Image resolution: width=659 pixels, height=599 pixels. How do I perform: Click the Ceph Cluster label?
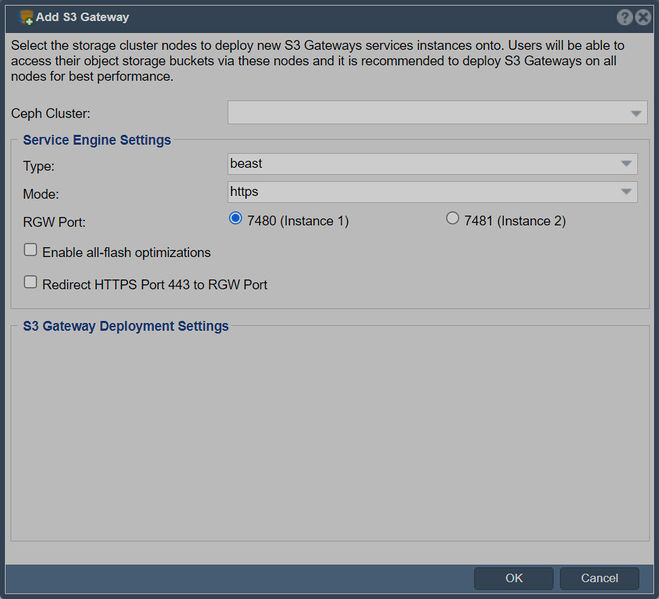(50, 113)
